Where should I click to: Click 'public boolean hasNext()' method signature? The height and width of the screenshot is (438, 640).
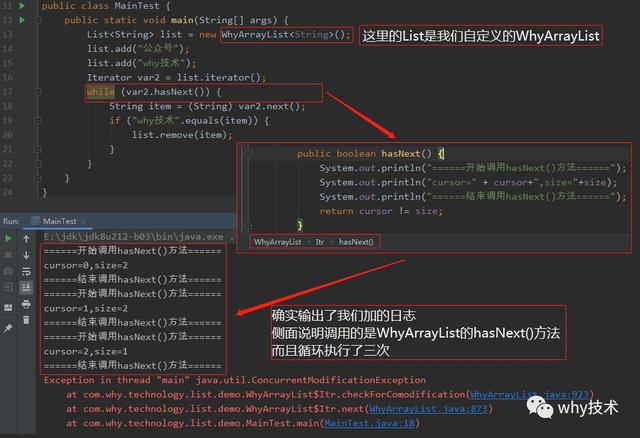[364, 153]
